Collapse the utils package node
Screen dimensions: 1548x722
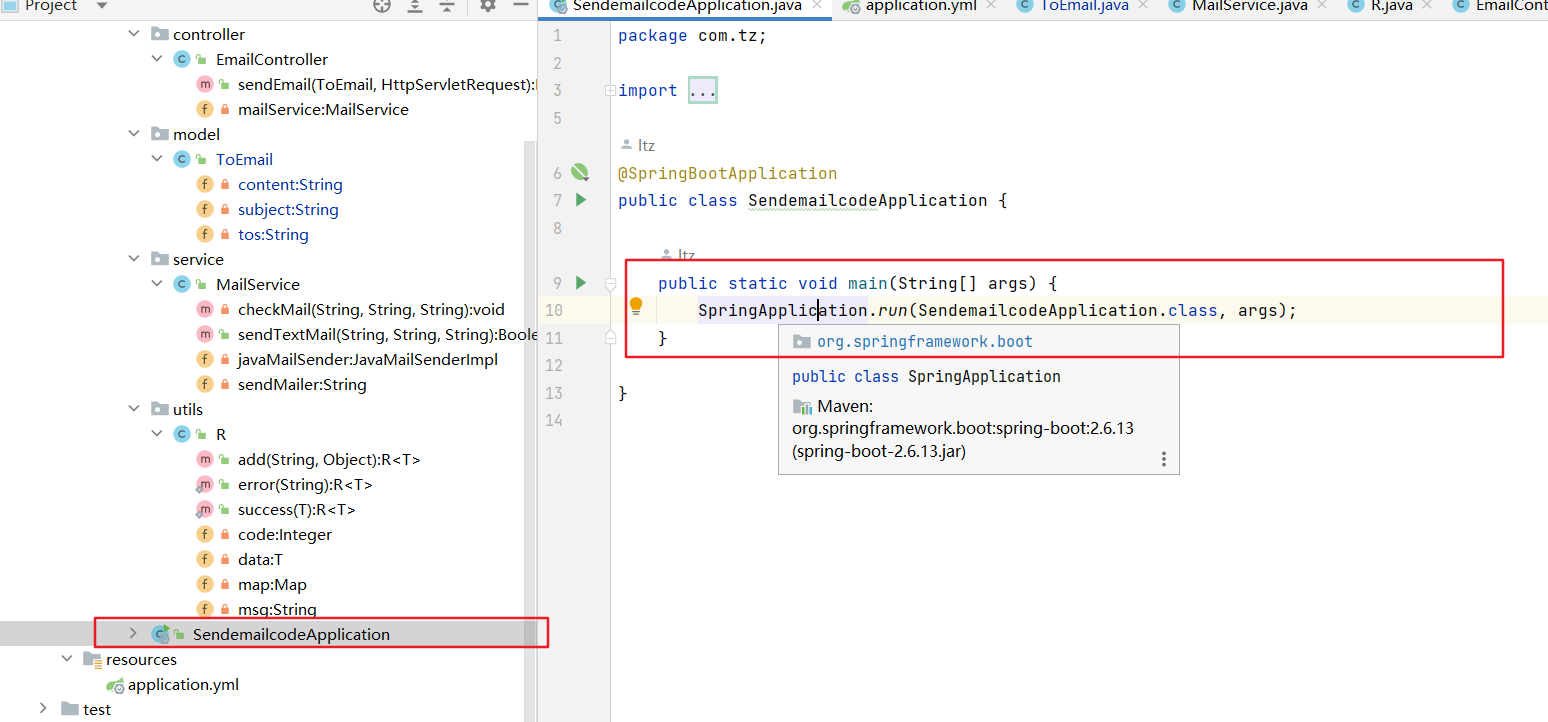tap(135, 409)
